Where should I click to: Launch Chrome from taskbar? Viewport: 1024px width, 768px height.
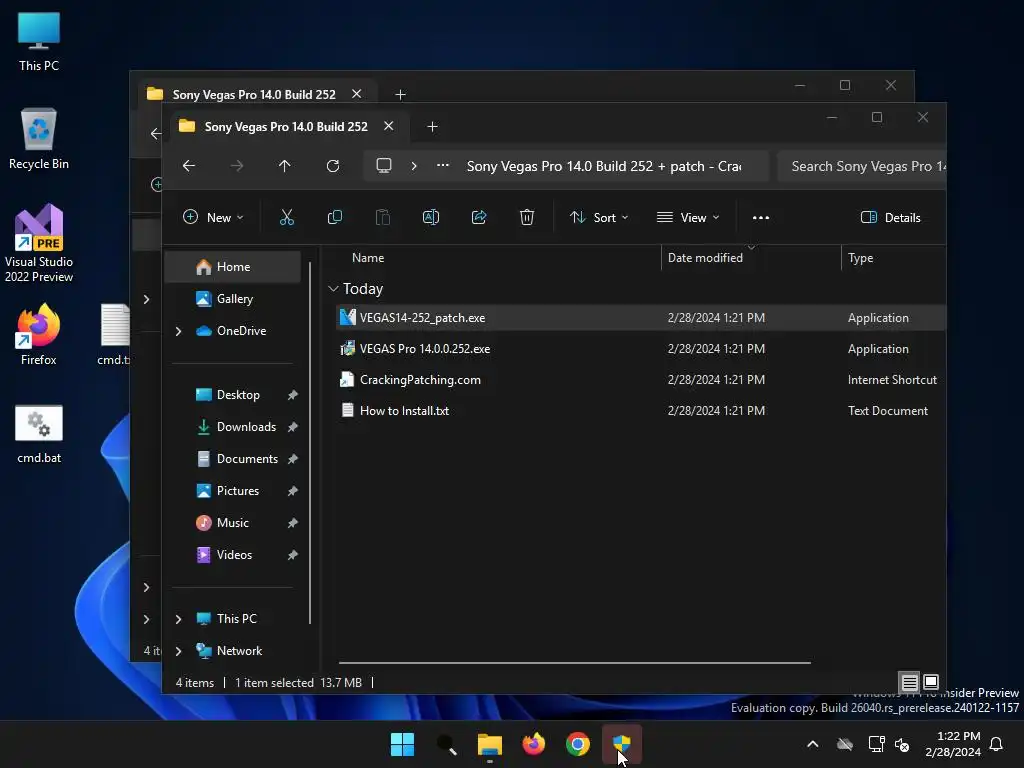coord(577,744)
